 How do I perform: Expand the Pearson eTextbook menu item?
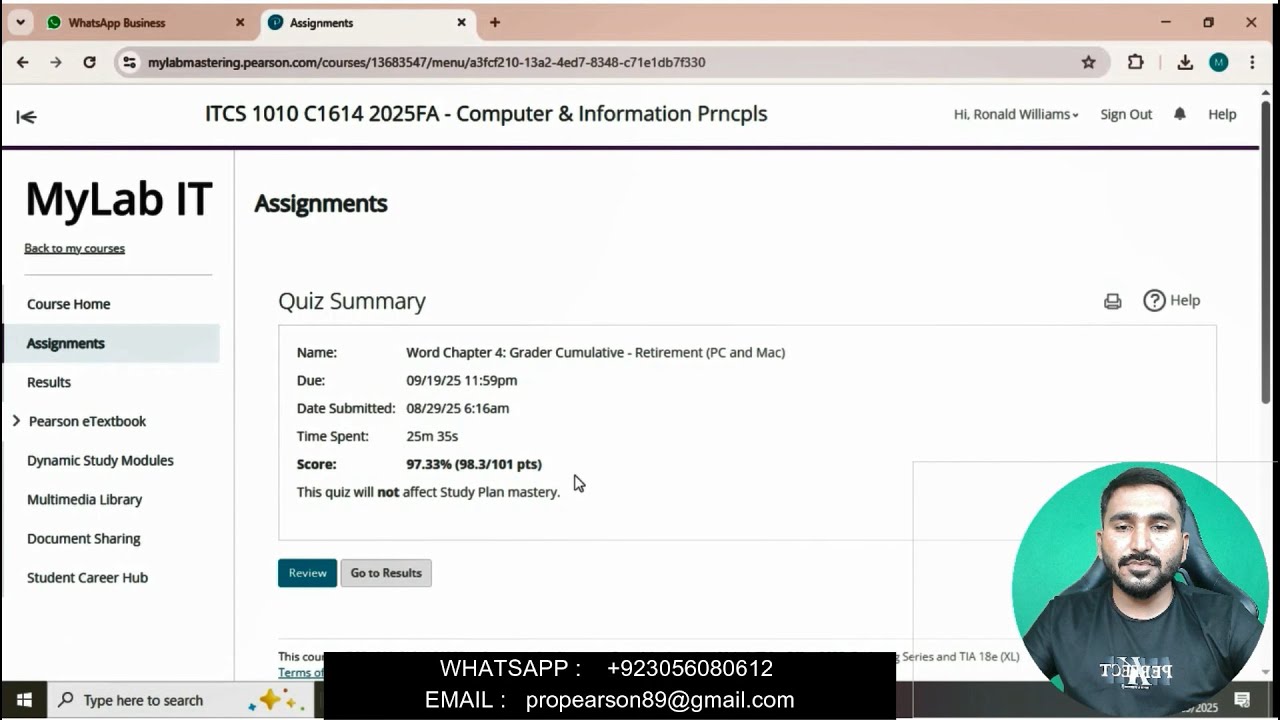click(16, 421)
